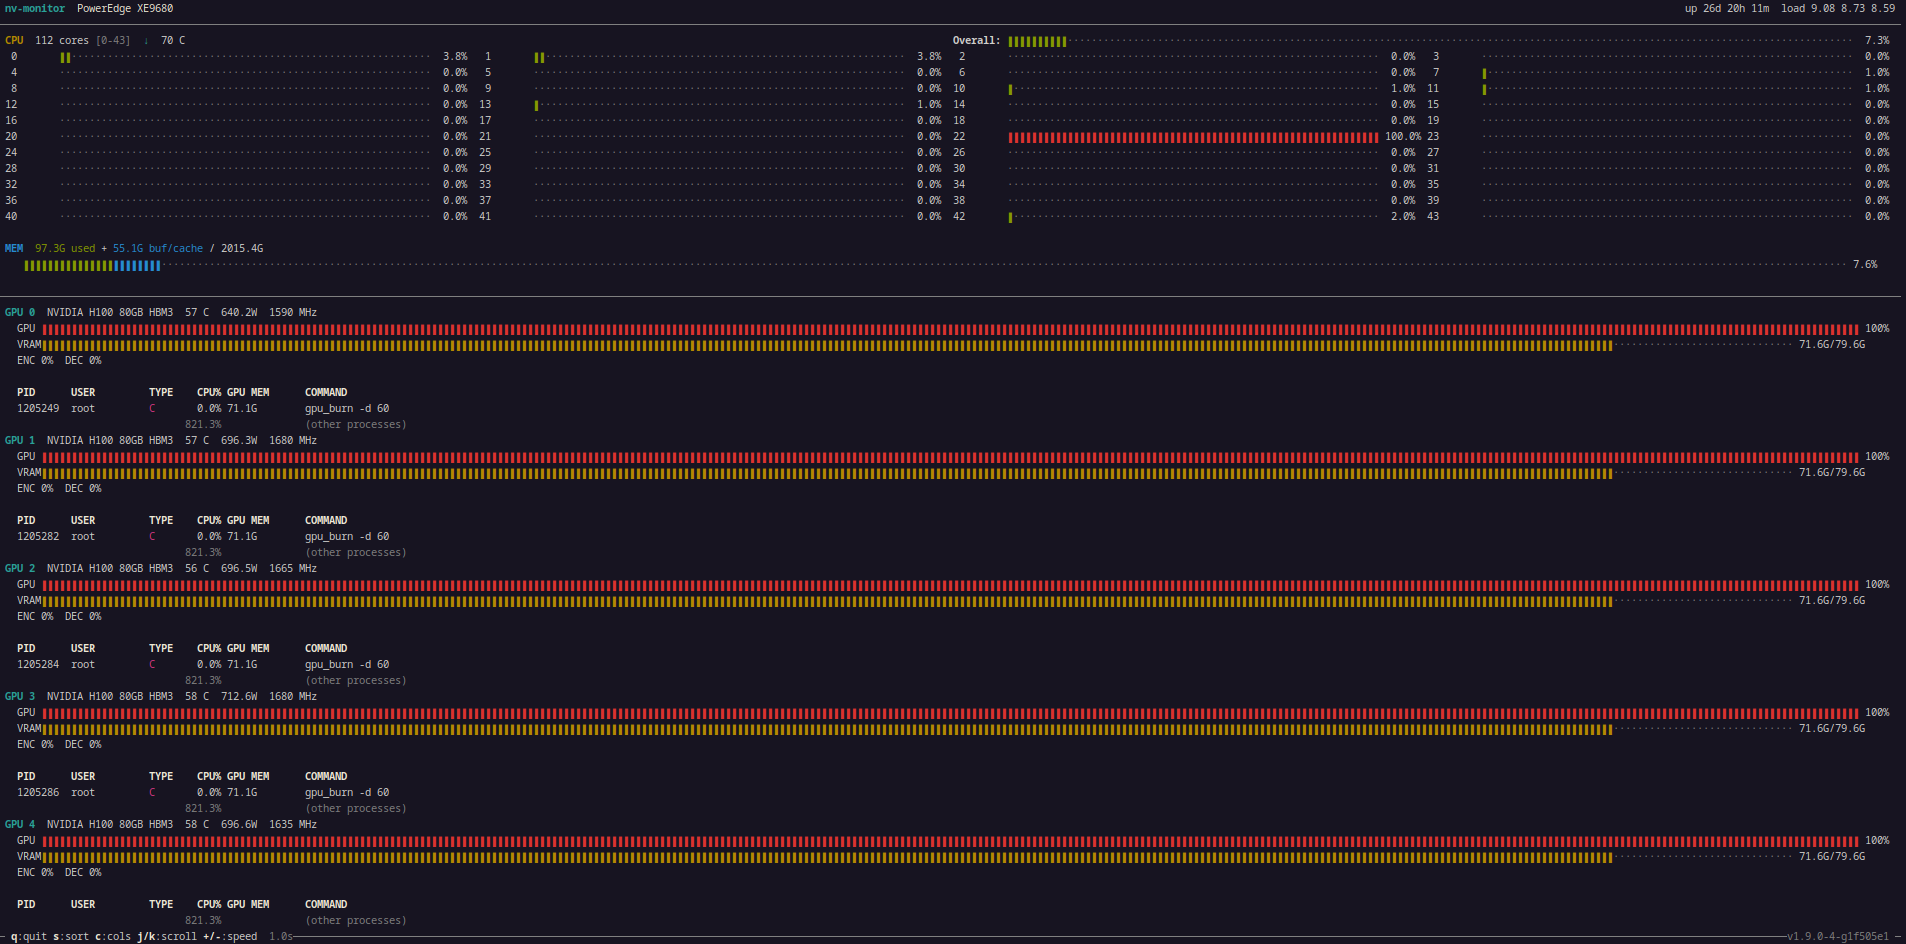Click the s:sort shortcut hint
The width and height of the screenshot is (1906, 944).
pos(71,937)
